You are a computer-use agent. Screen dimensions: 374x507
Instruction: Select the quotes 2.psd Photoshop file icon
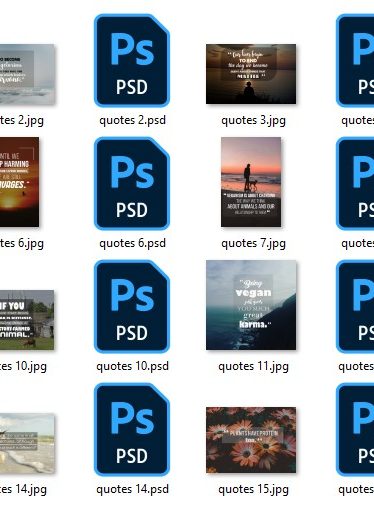(132, 60)
